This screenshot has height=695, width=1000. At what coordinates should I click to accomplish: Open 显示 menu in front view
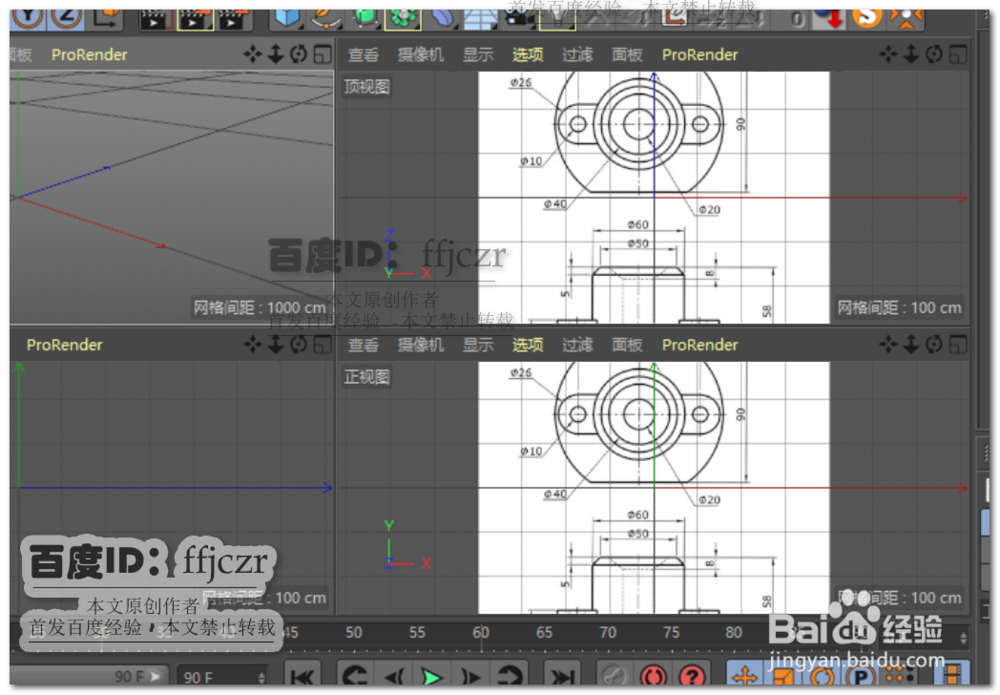coord(478,345)
